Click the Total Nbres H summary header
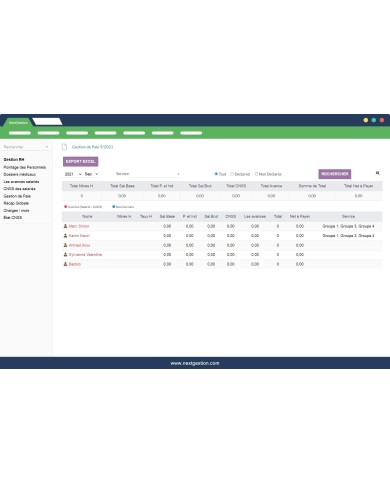 click(81, 186)
